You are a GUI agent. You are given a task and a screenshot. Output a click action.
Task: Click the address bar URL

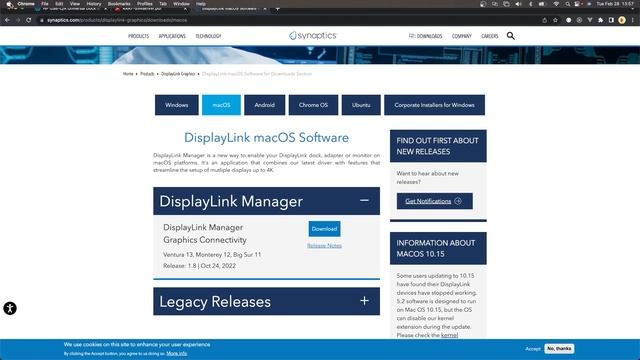[117, 20]
